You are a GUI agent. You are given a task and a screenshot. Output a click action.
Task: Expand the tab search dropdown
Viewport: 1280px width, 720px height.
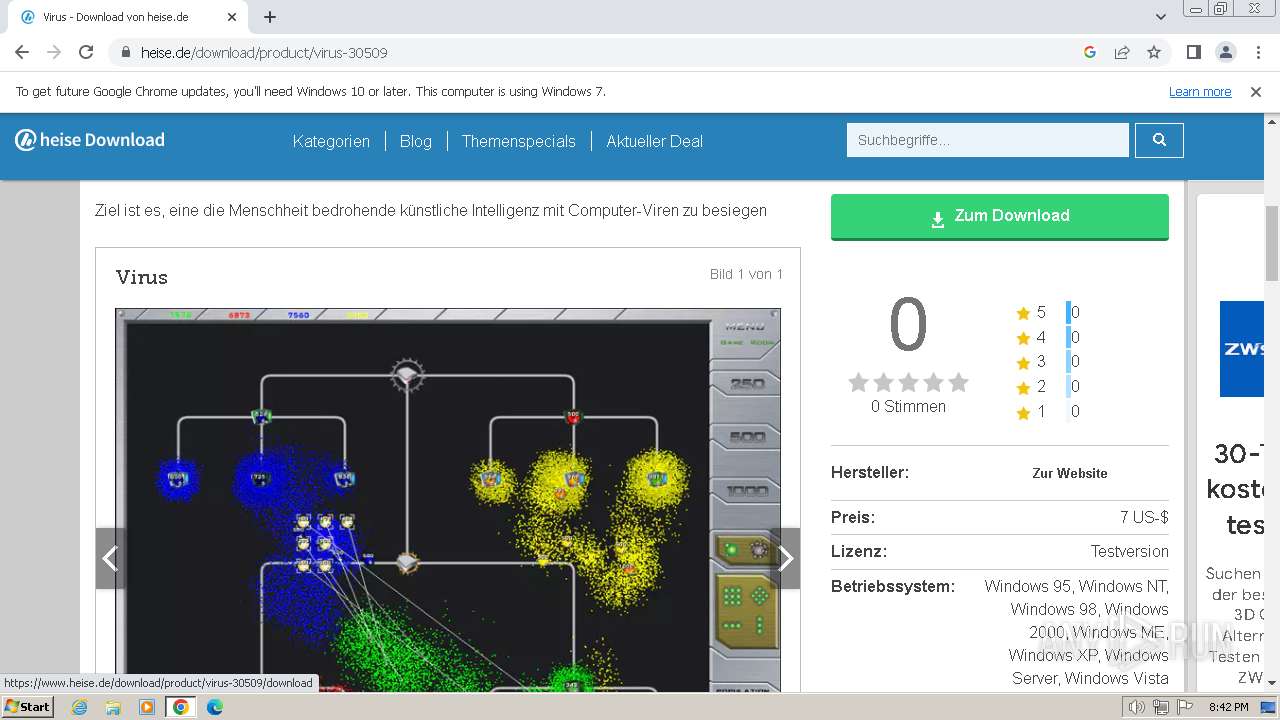tap(1160, 17)
